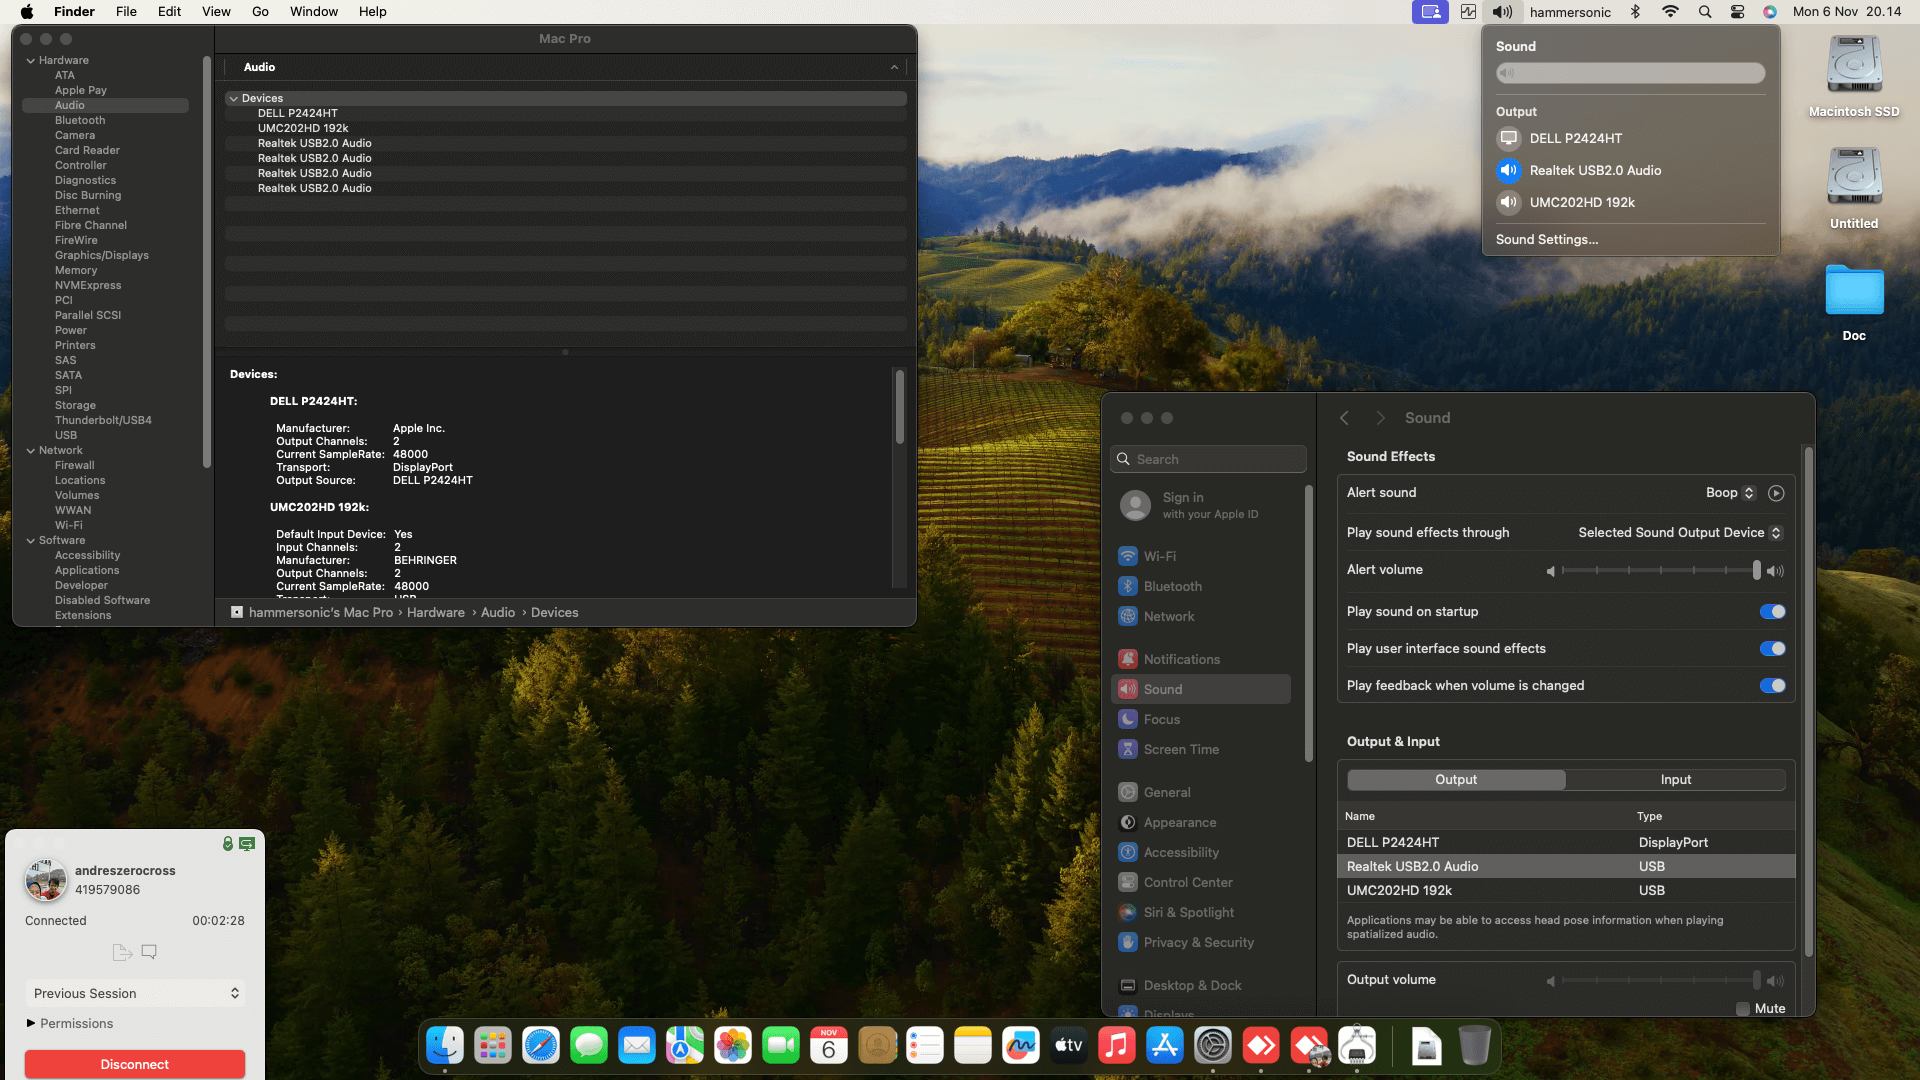
Task: Select Realtek USB2.0 Audio in the Sound menu
Action: [x=1631, y=170]
